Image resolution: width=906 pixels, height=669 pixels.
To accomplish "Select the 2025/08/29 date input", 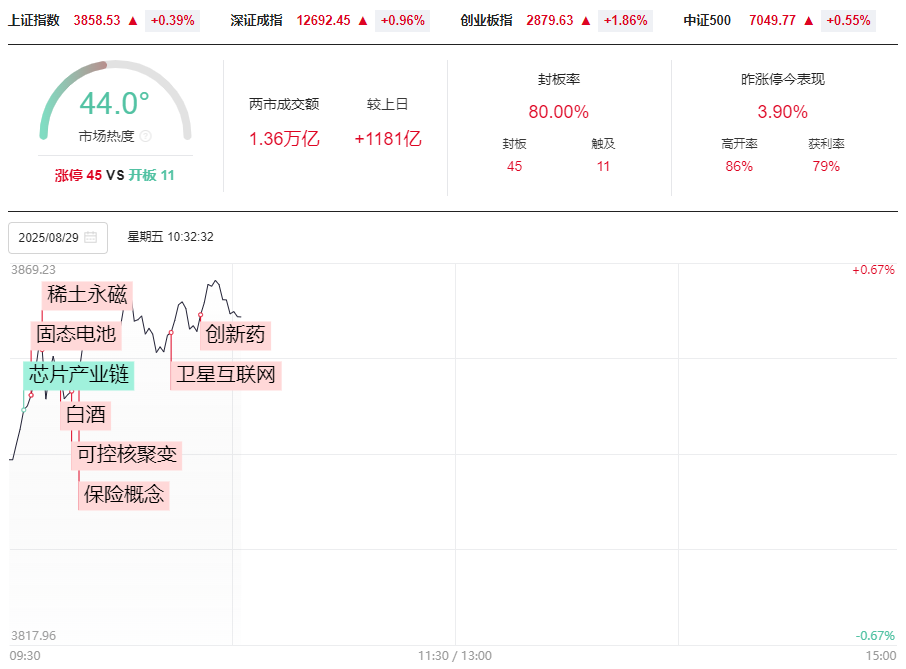I will click(49, 238).
